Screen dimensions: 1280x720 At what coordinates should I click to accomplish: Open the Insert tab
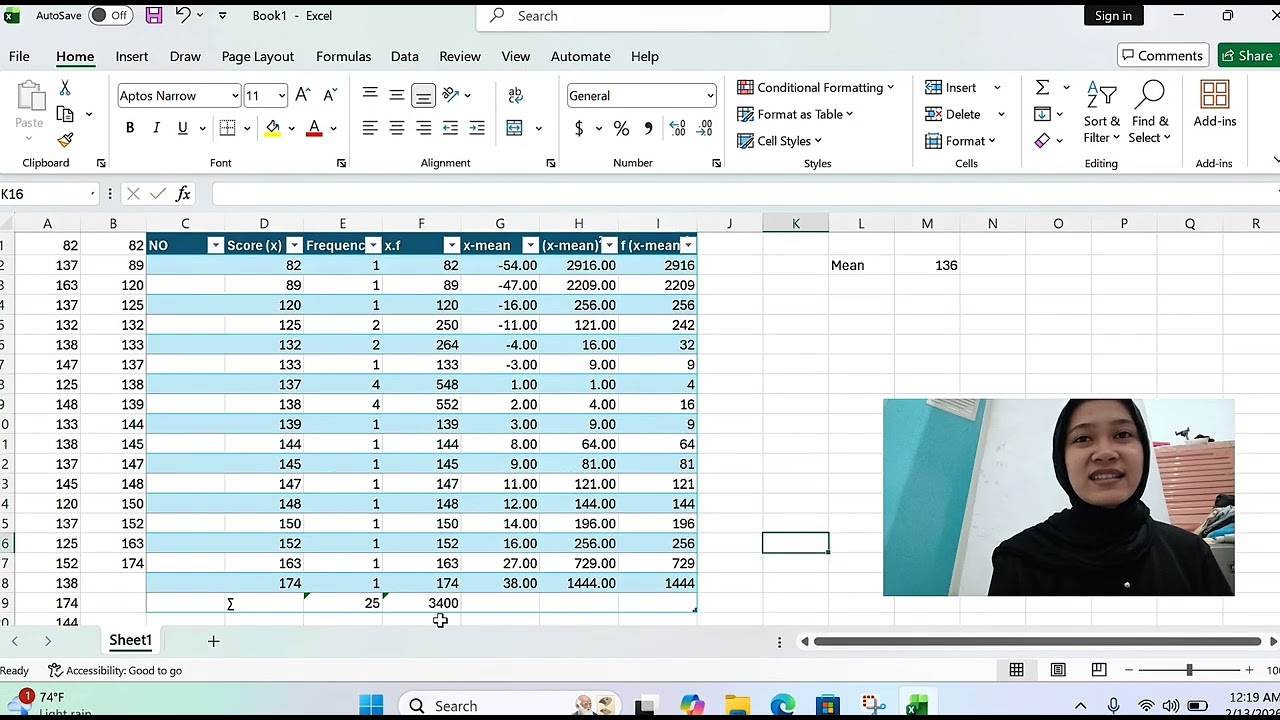[131, 56]
